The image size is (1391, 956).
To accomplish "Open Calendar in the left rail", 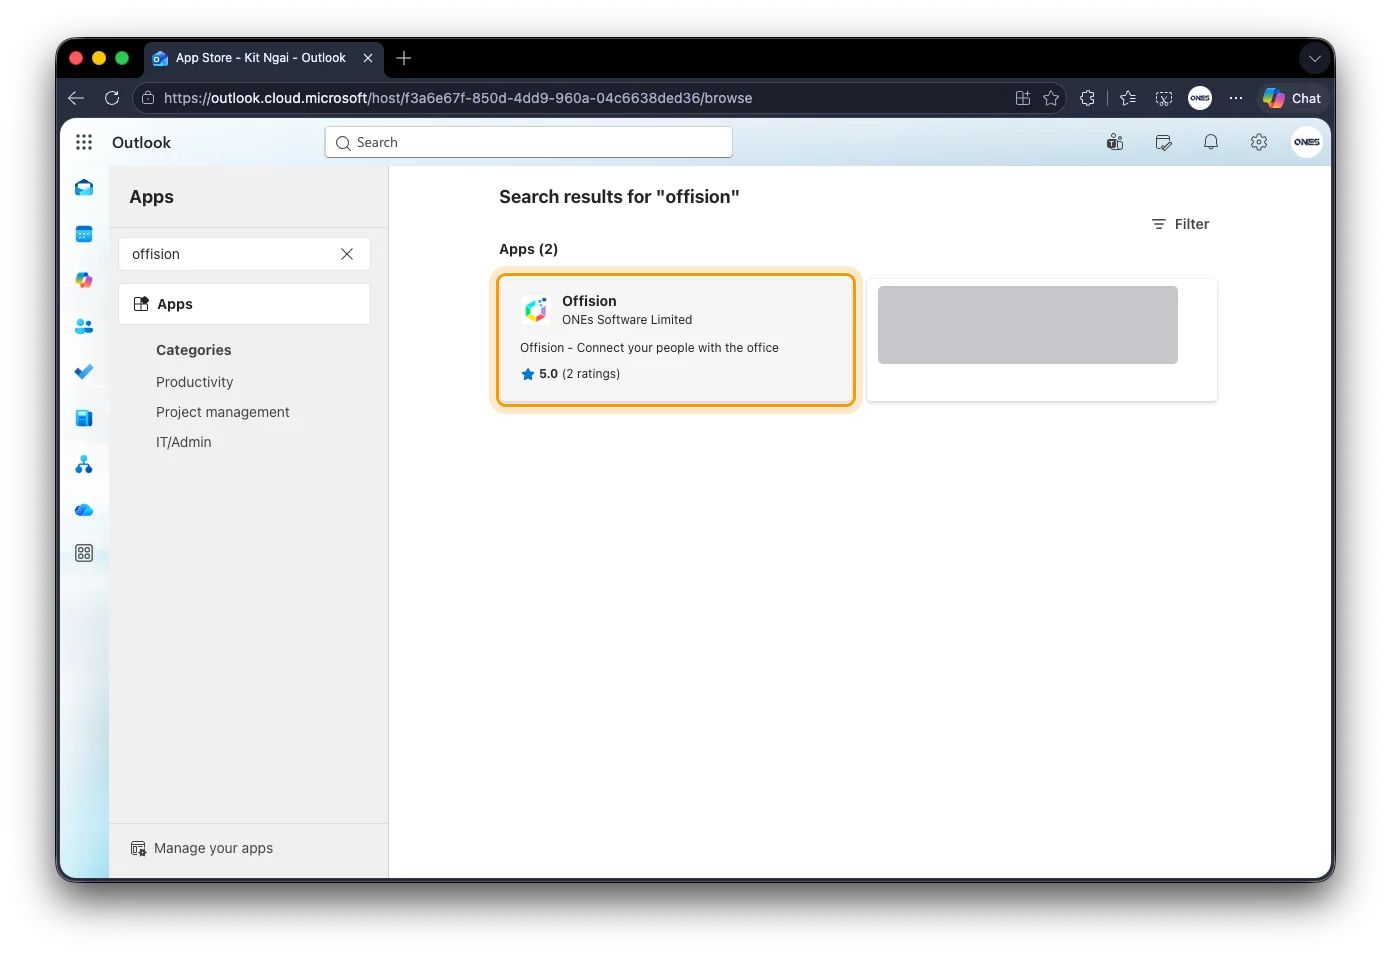I will (84, 234).
